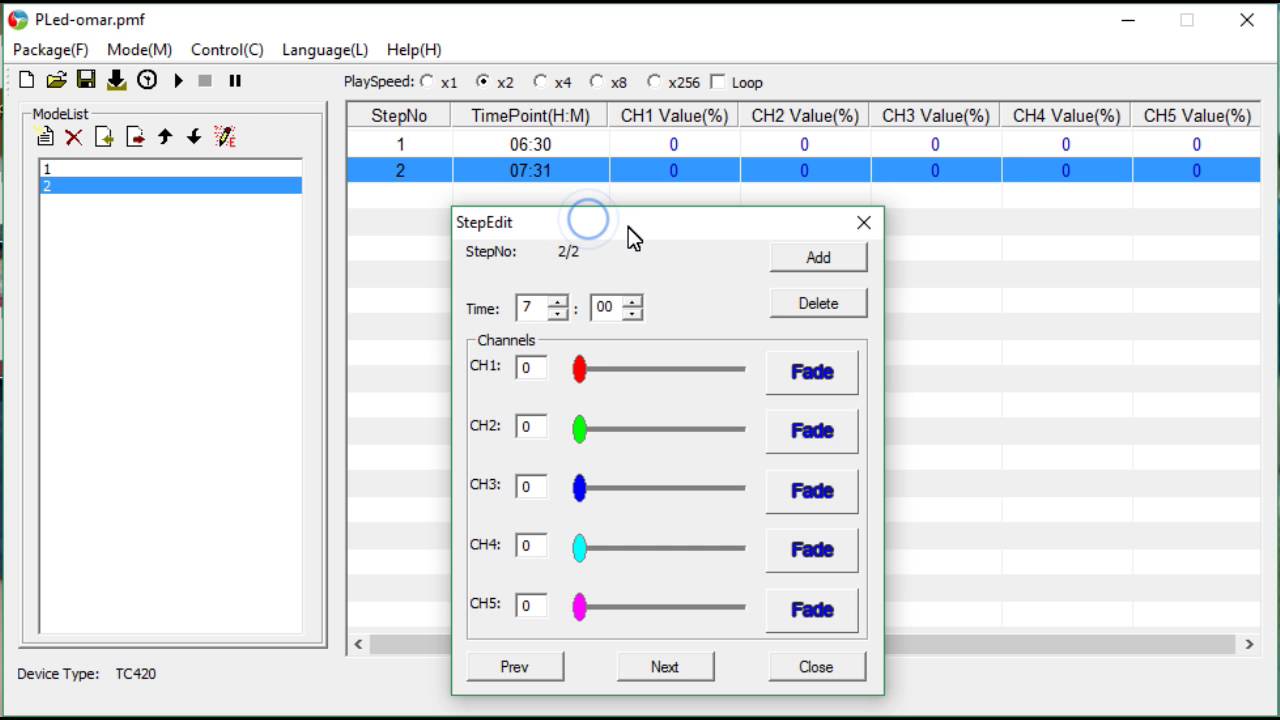Select the x2 play speed
This screenshot has height=720, width=1280.
484,82
